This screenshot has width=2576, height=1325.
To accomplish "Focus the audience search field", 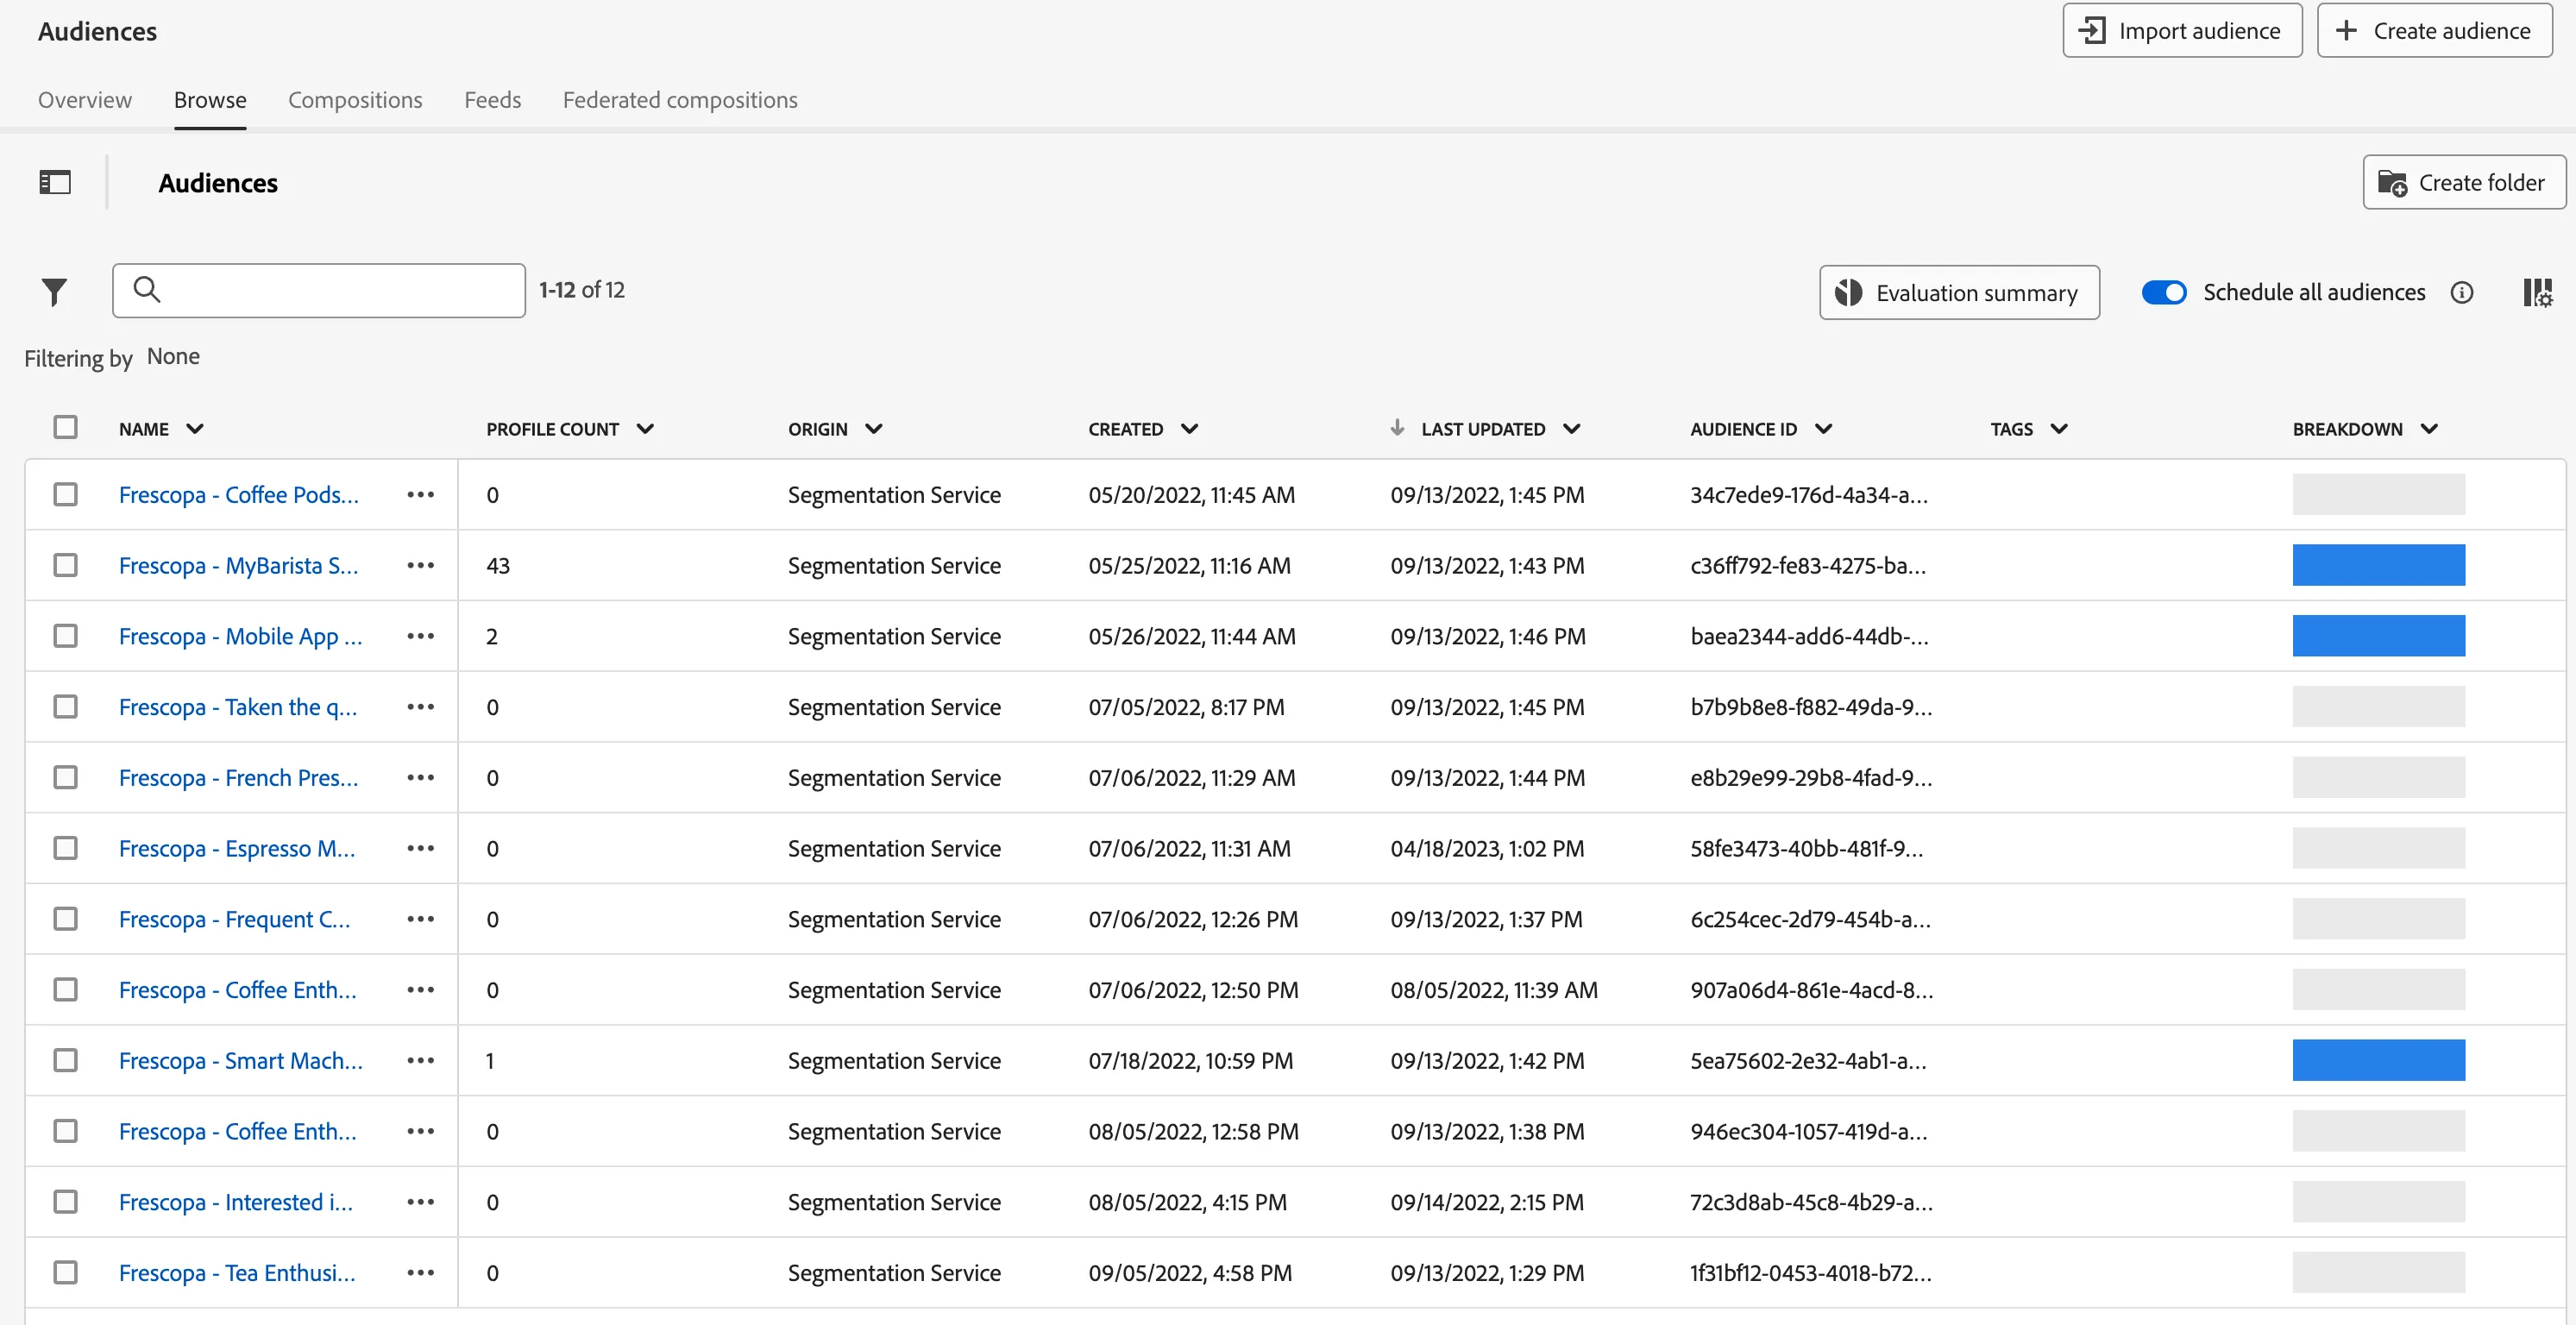I will 319,290.
